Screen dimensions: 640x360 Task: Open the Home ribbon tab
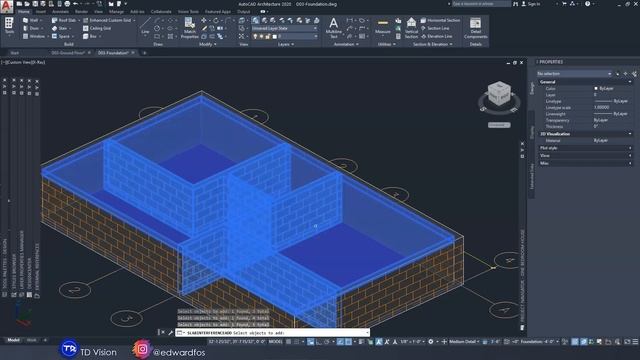24,12
